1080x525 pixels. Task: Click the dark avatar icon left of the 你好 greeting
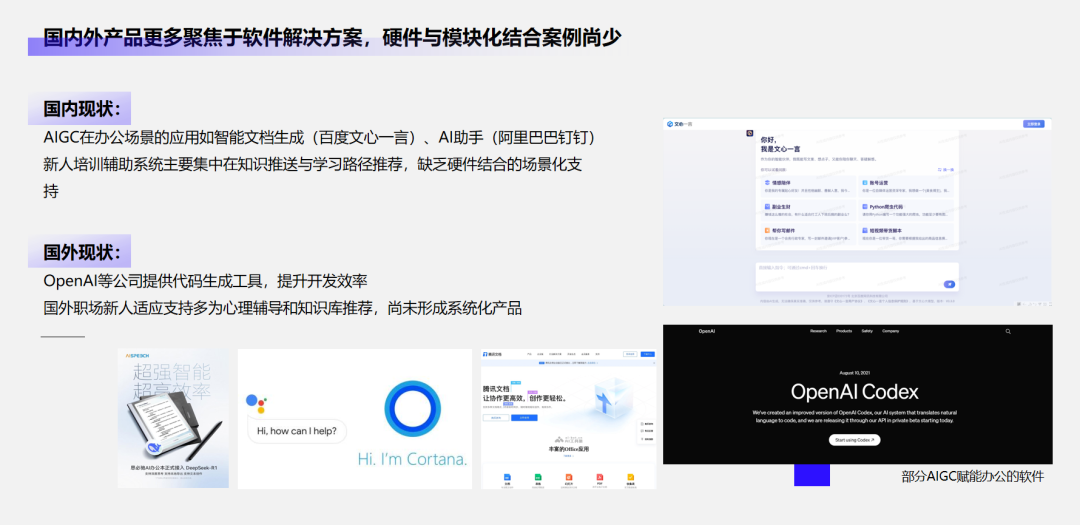[749, 133]
